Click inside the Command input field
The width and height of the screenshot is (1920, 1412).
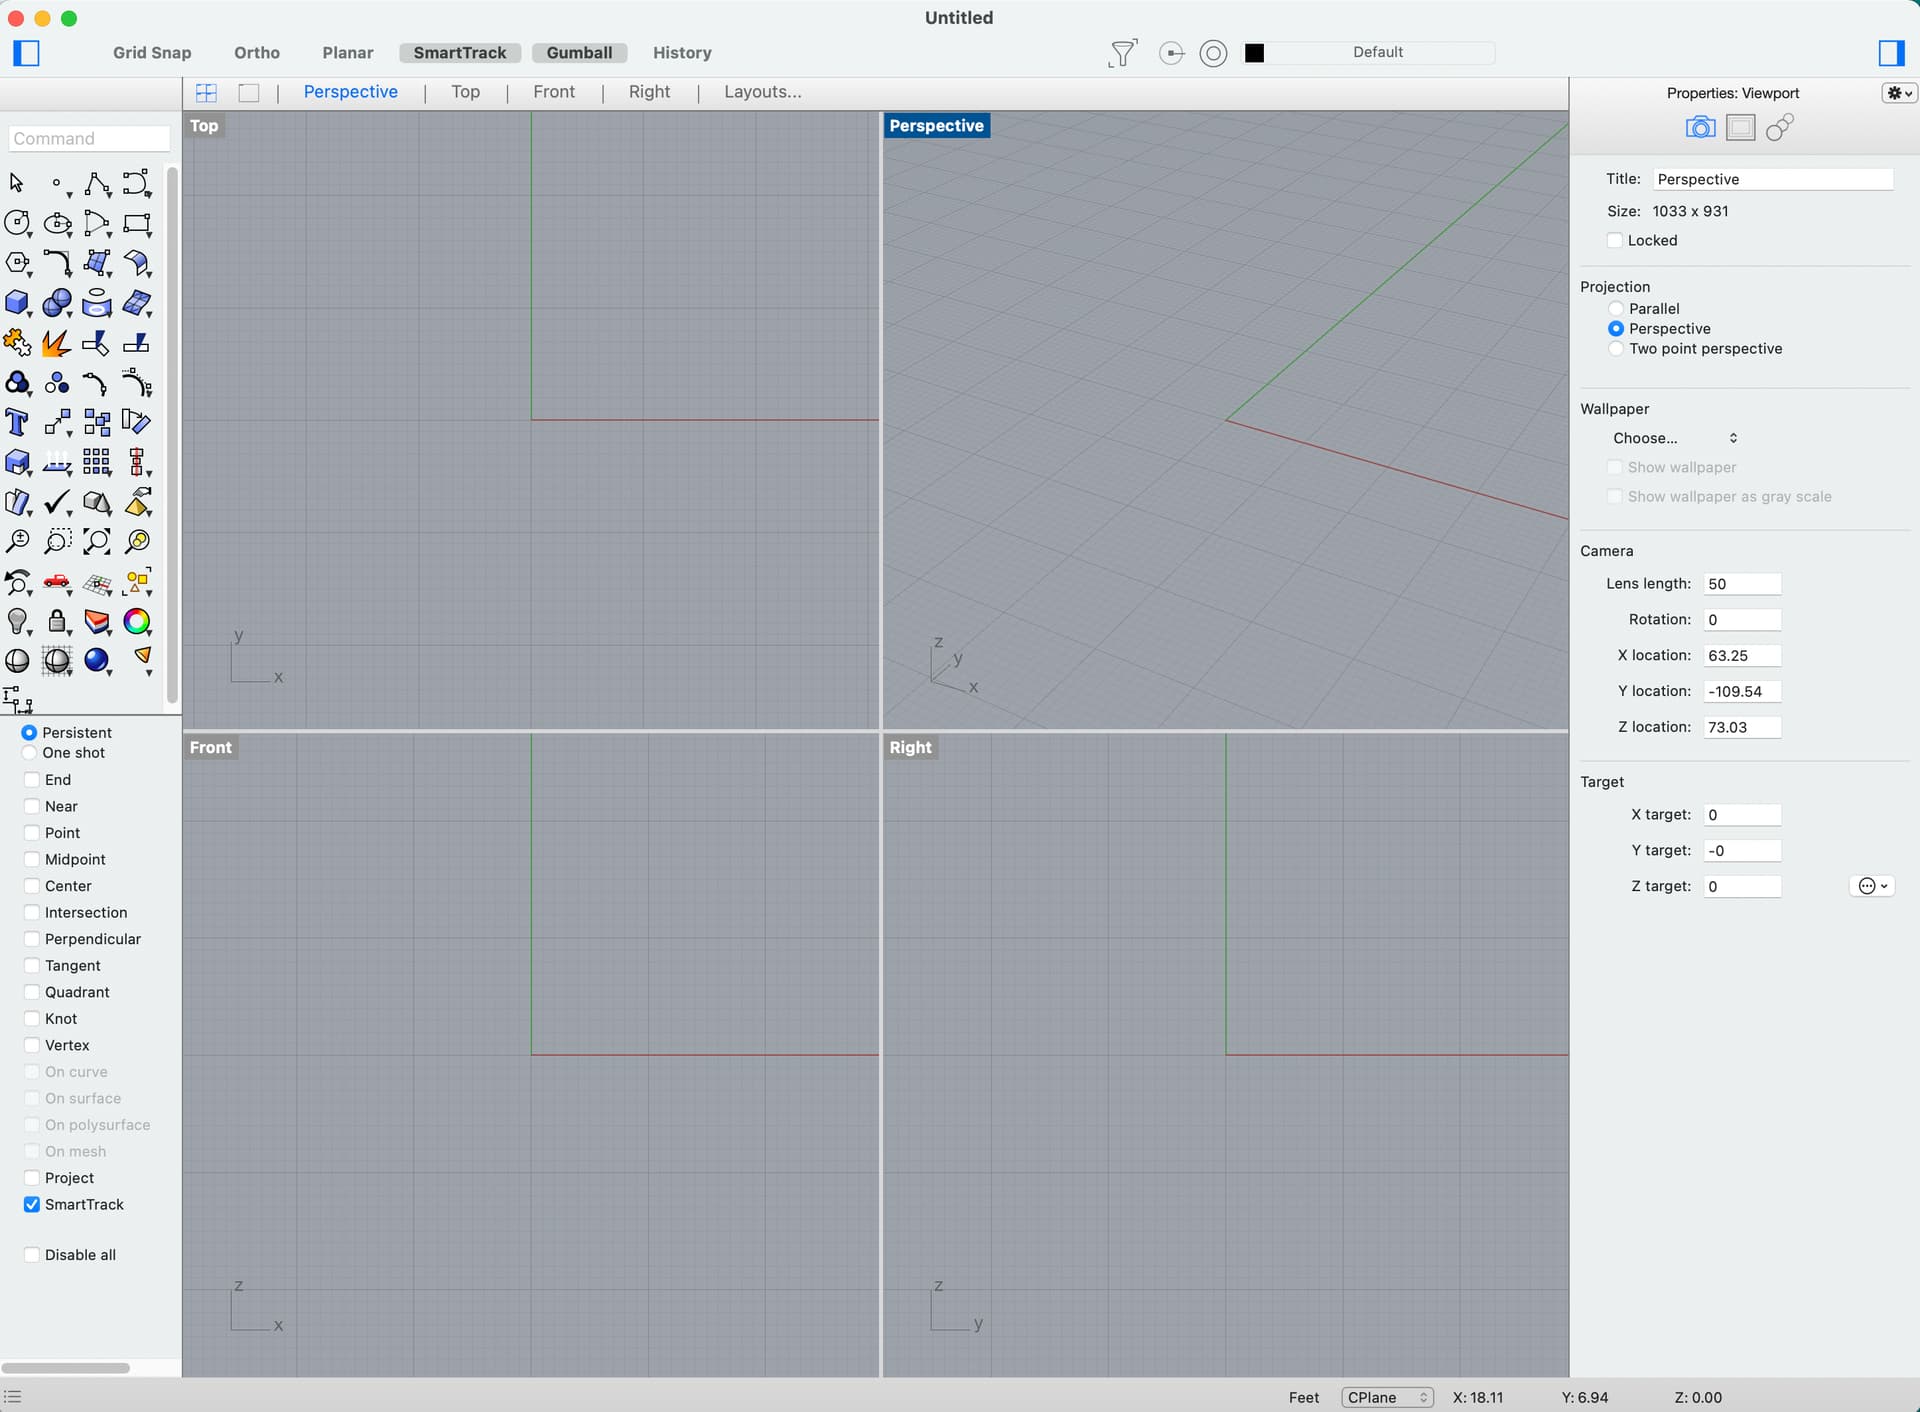tap(89, 138)
